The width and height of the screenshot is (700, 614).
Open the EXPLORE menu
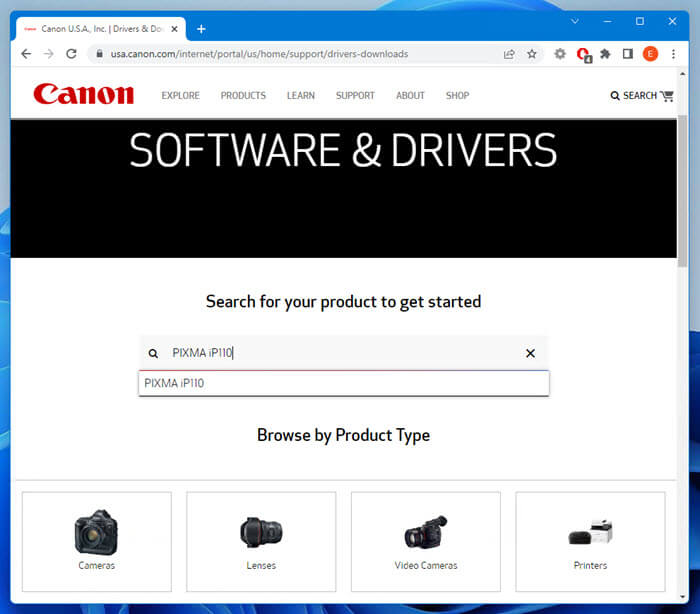[180, 96]
